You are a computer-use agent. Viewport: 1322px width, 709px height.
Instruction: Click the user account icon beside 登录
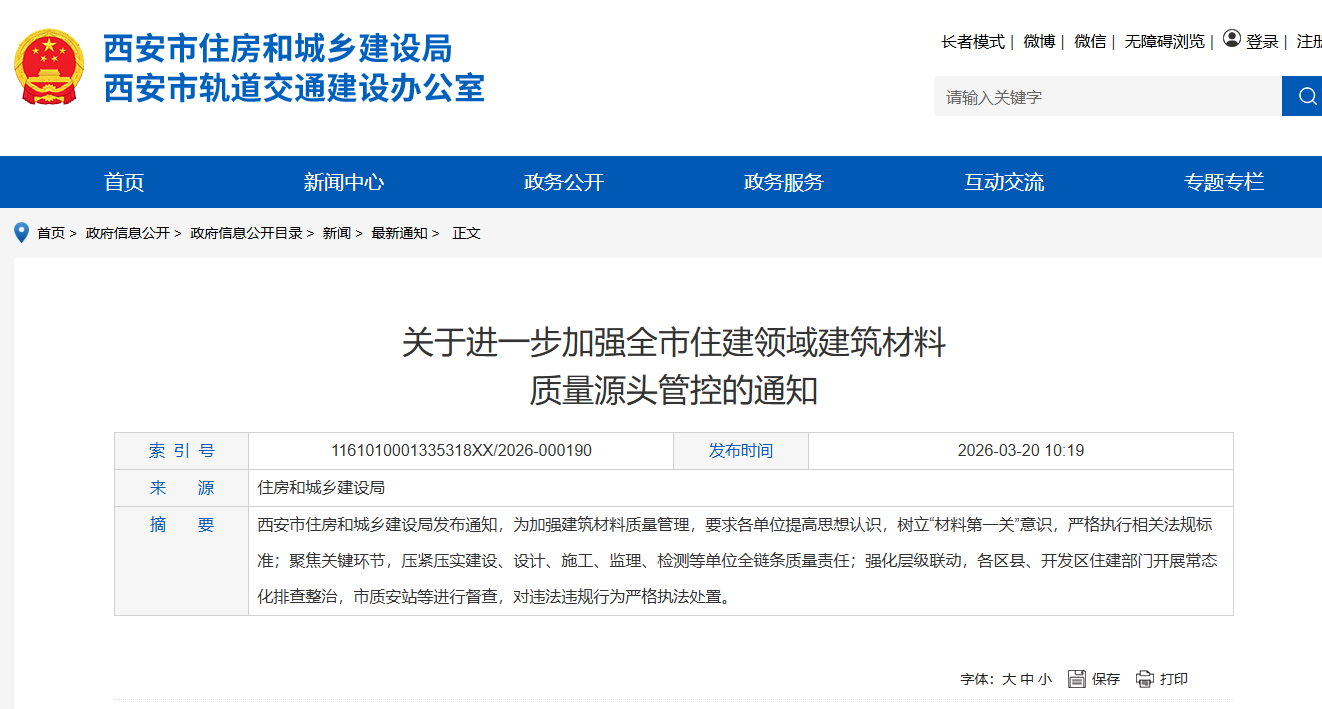1232,40
